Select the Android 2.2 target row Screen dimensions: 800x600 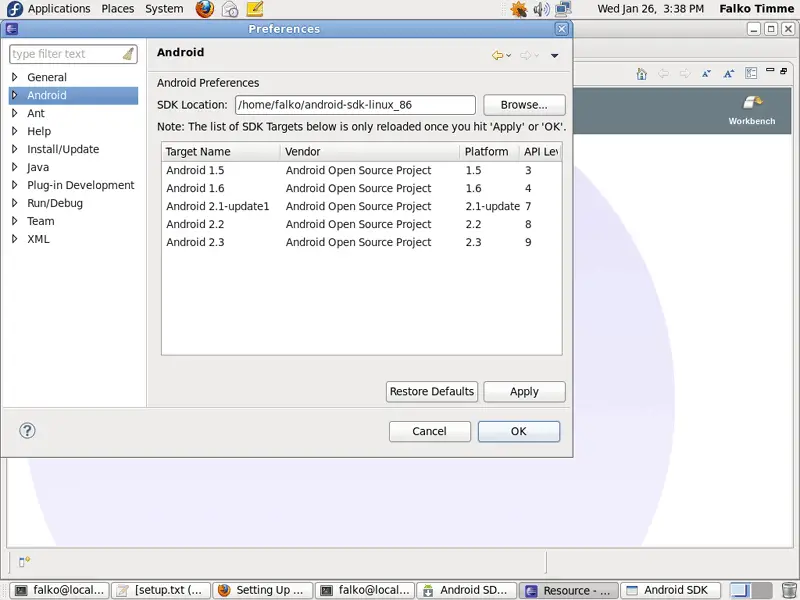point(362,224)
